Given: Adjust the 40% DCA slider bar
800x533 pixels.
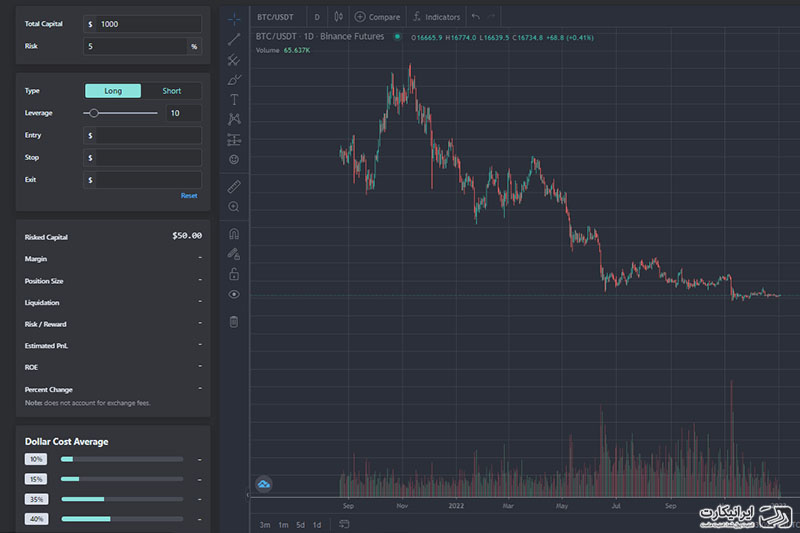Looking at the screenshot, I should [122, 519].
